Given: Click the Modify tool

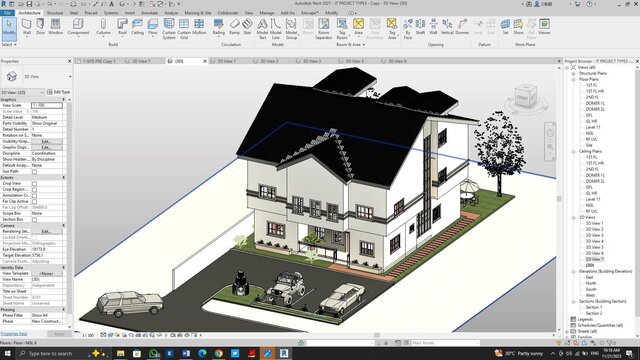Looking at the screenshot, I should point(9,28).
